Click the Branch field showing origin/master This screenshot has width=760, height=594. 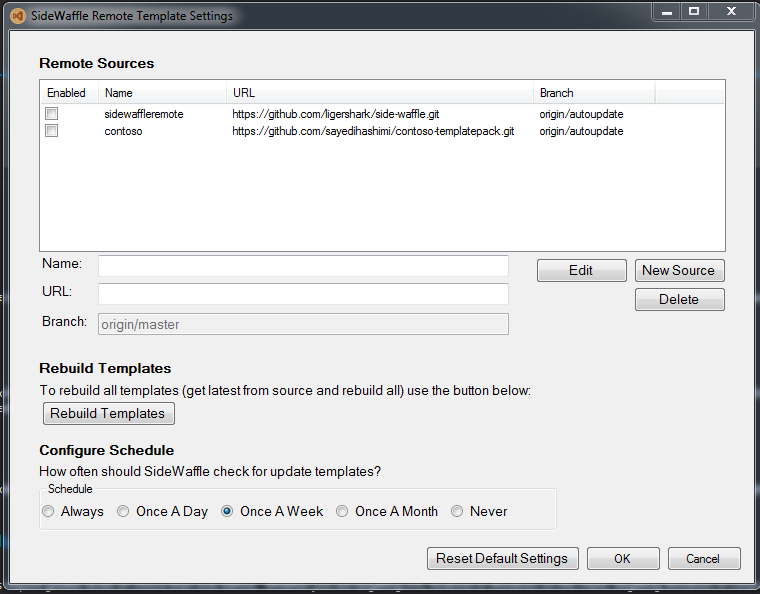pyautogui.click(x=303, y=324)
